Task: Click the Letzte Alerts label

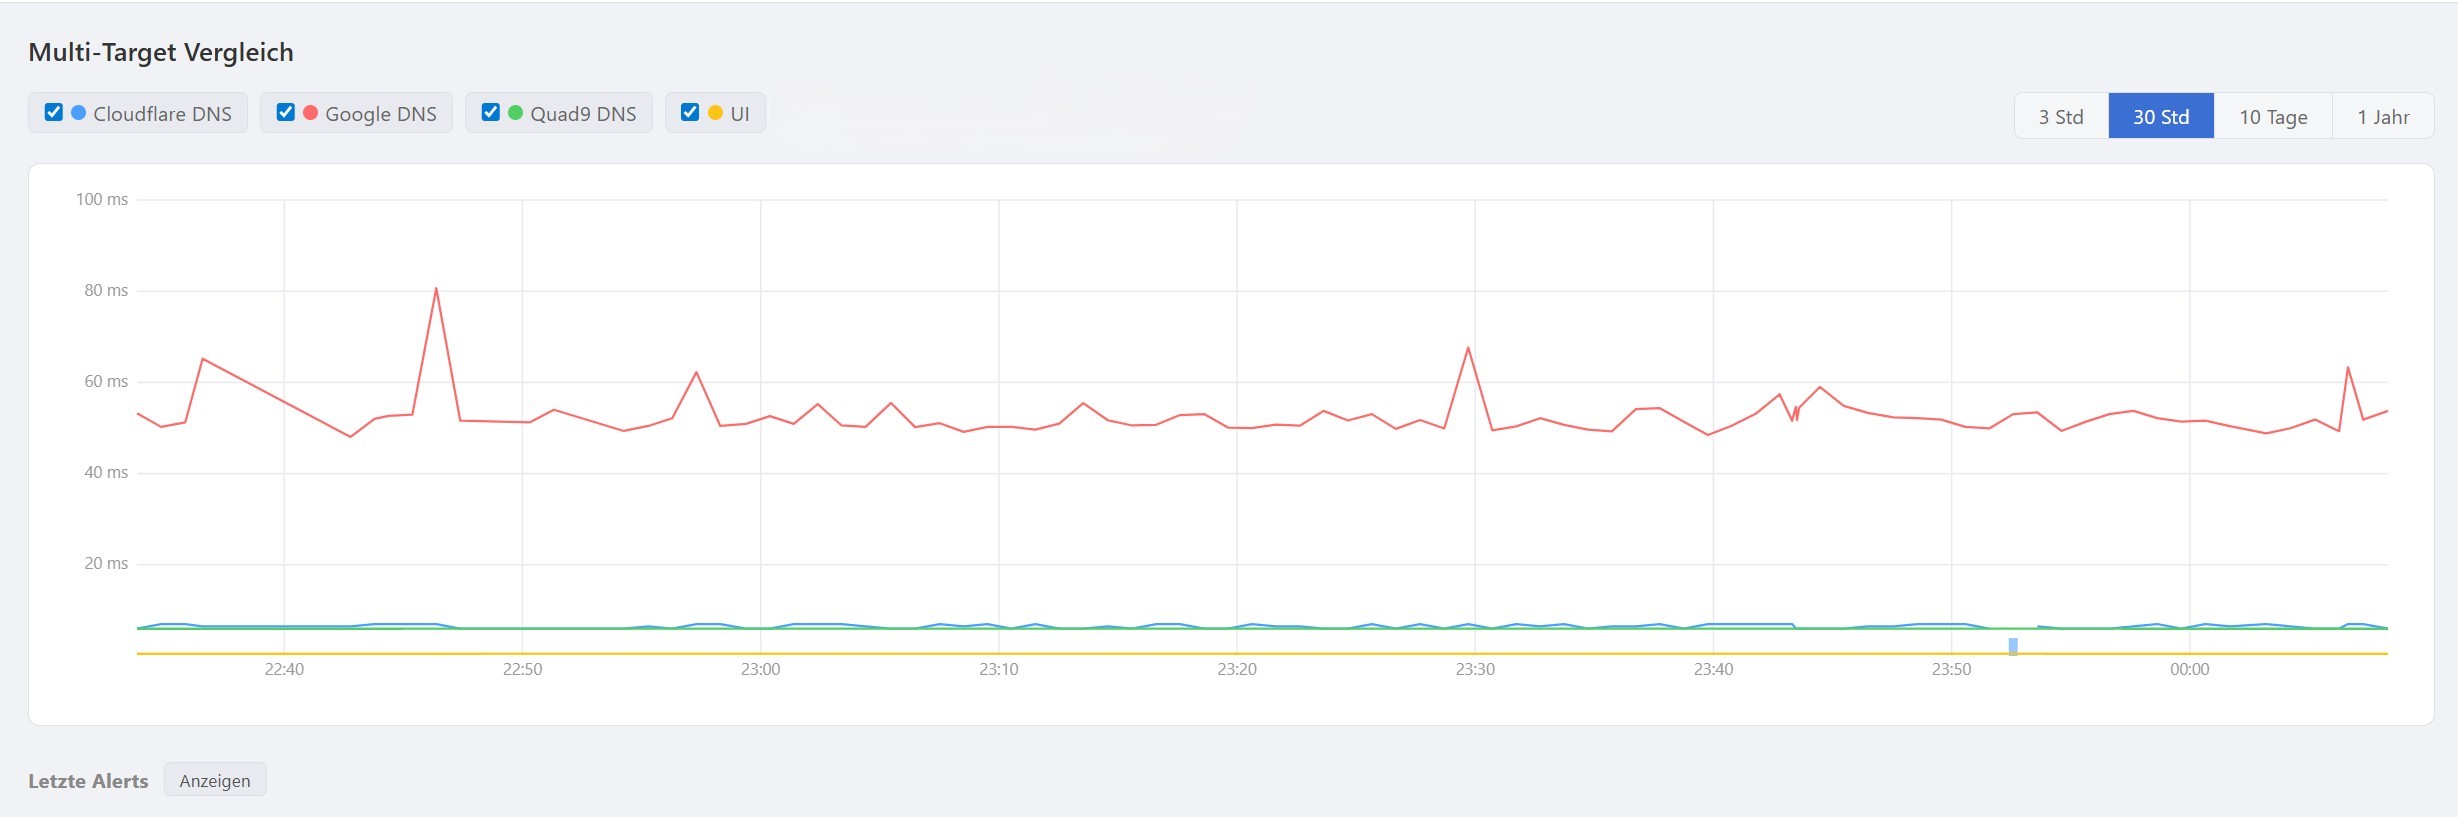Action: pyautogui.click(x=88, y=781)
